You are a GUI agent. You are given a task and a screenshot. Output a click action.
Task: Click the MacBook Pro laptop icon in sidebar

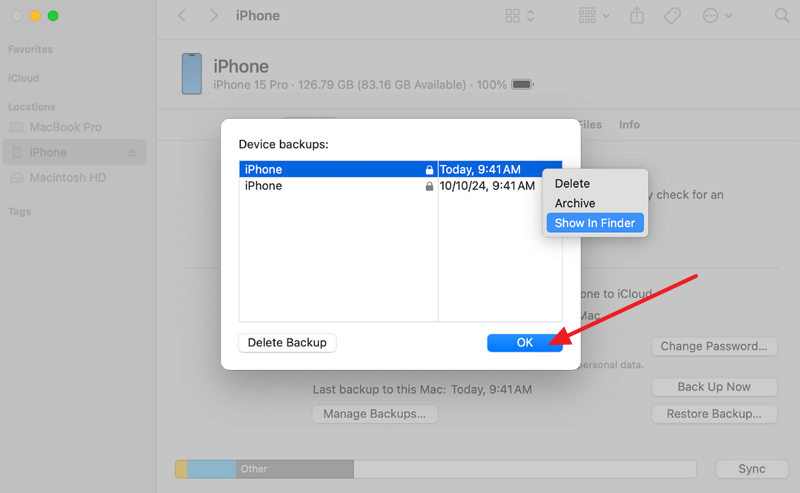(x=16, y=127)
